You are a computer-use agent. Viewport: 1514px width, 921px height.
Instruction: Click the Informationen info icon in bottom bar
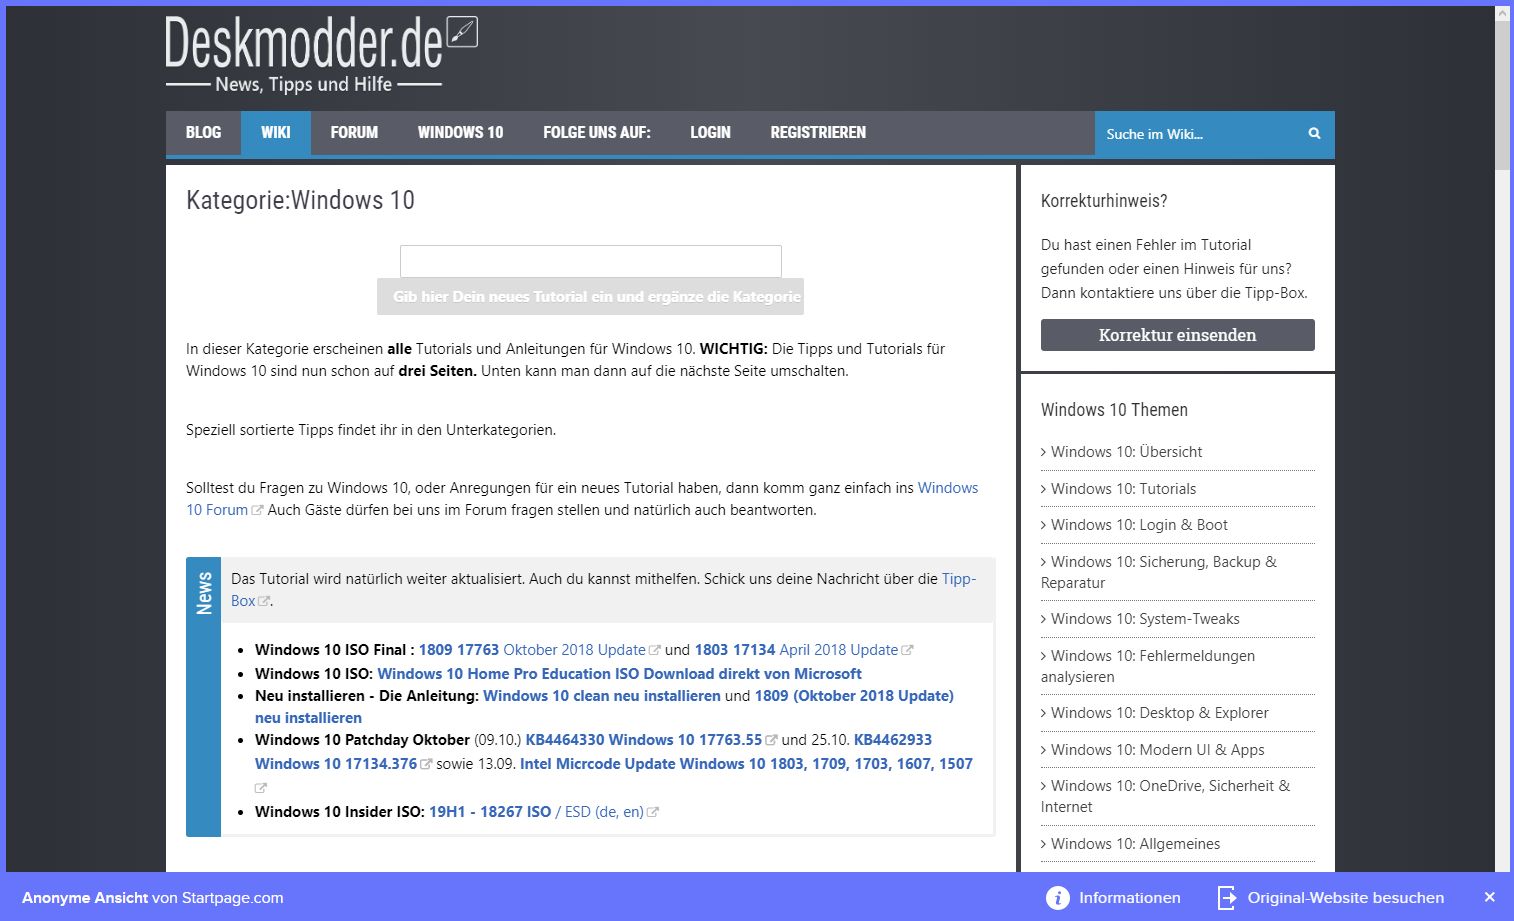tap(1057, 898)
